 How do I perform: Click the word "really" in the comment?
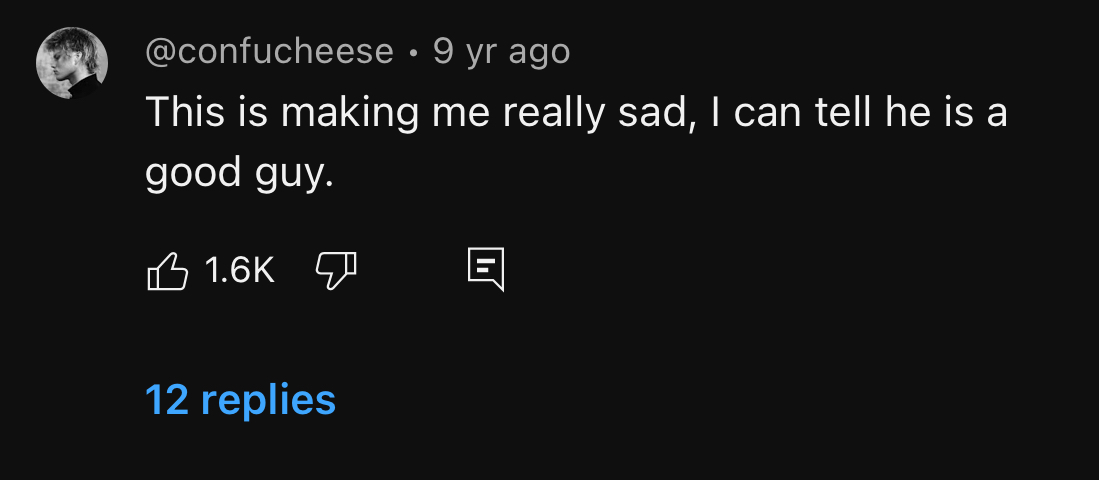click(x=551, y=111)
